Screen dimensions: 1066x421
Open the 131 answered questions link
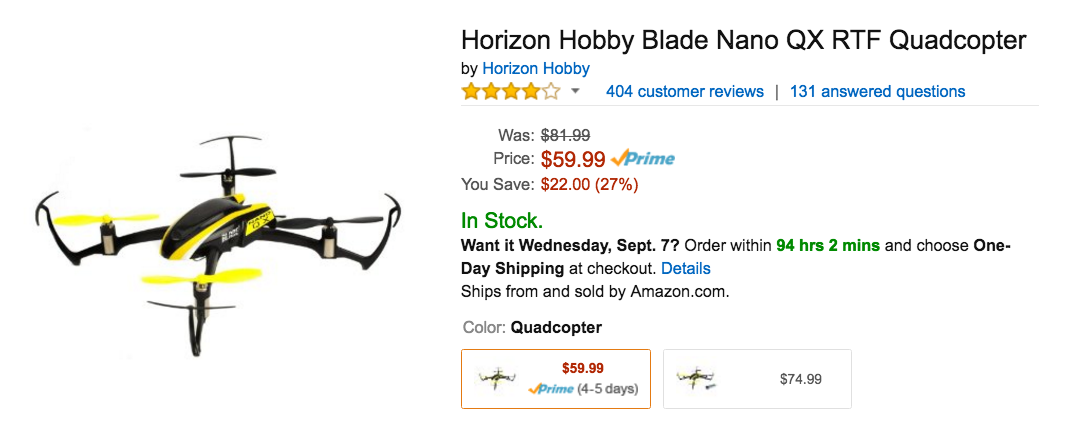click(877, 92)
